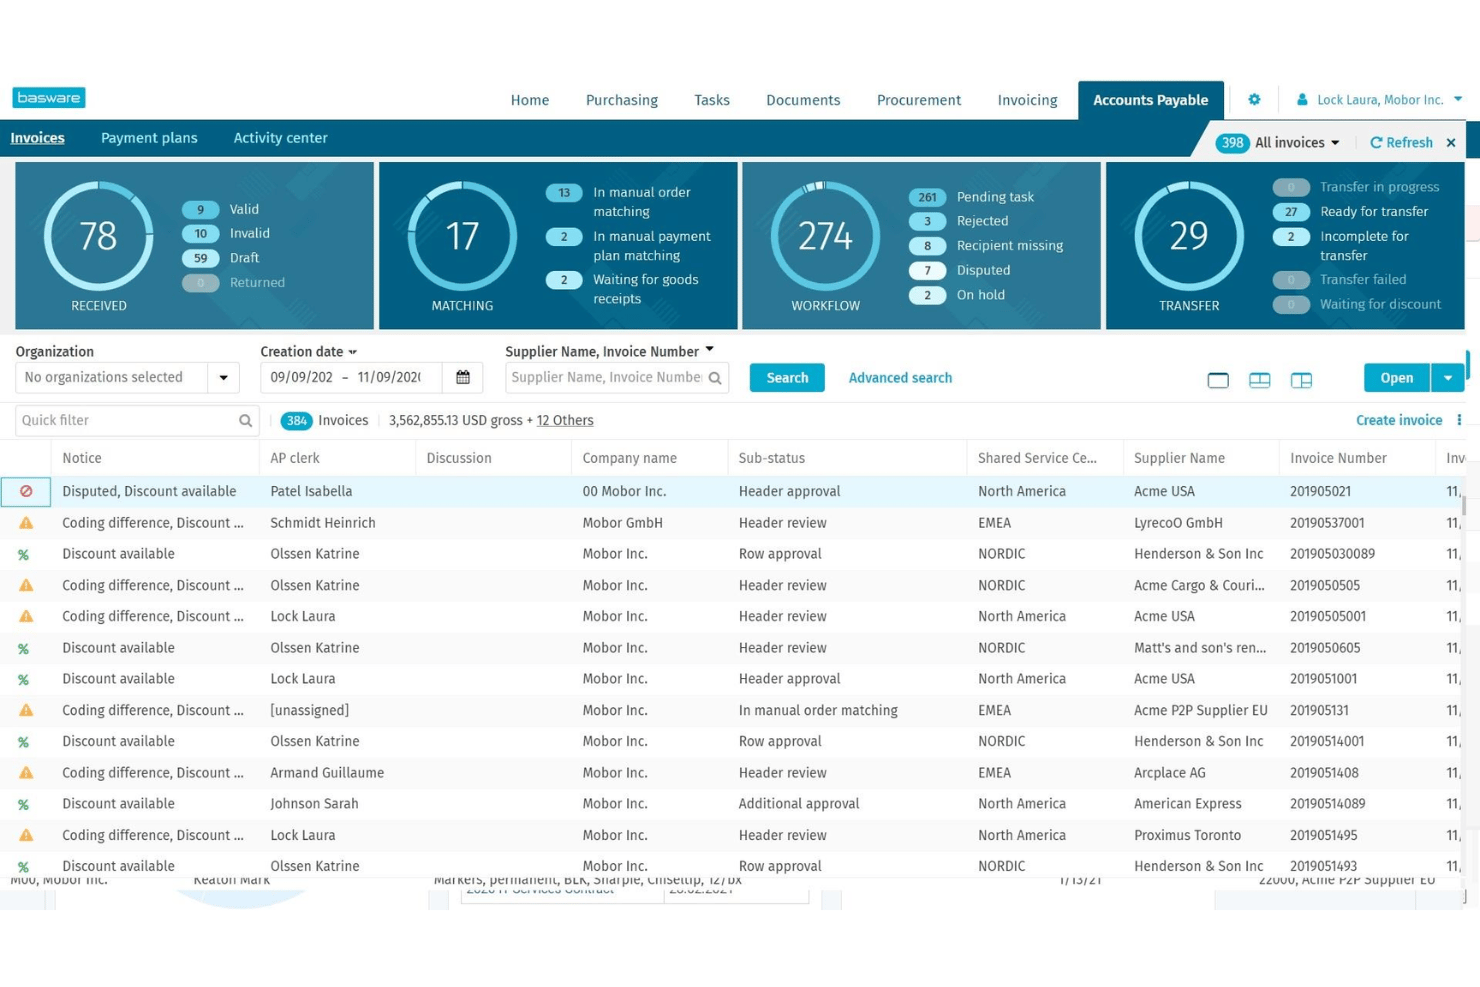Click discount icon on invoice 20190514001 row
Screen dimensions: 1480x987
(23, 742)
